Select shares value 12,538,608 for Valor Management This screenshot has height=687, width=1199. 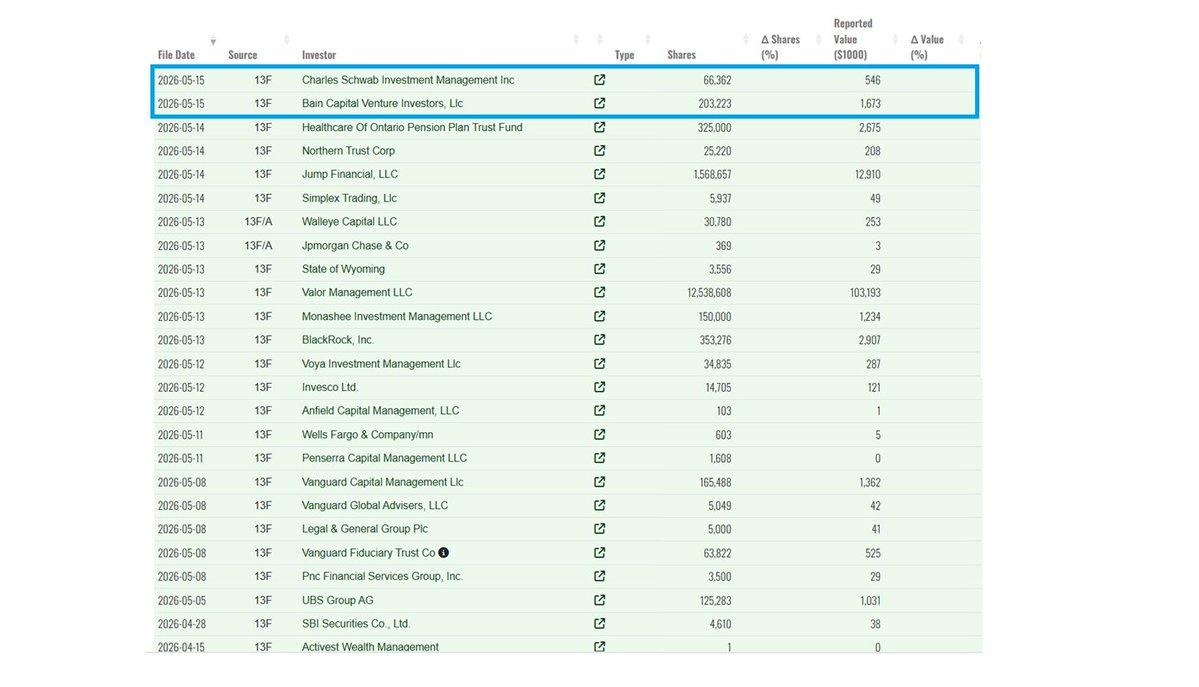point(709,292)
